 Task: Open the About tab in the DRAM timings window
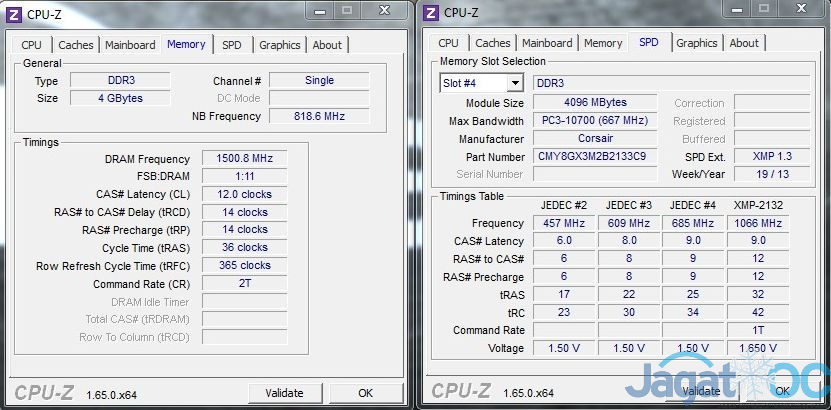click(x=327, y=45)
